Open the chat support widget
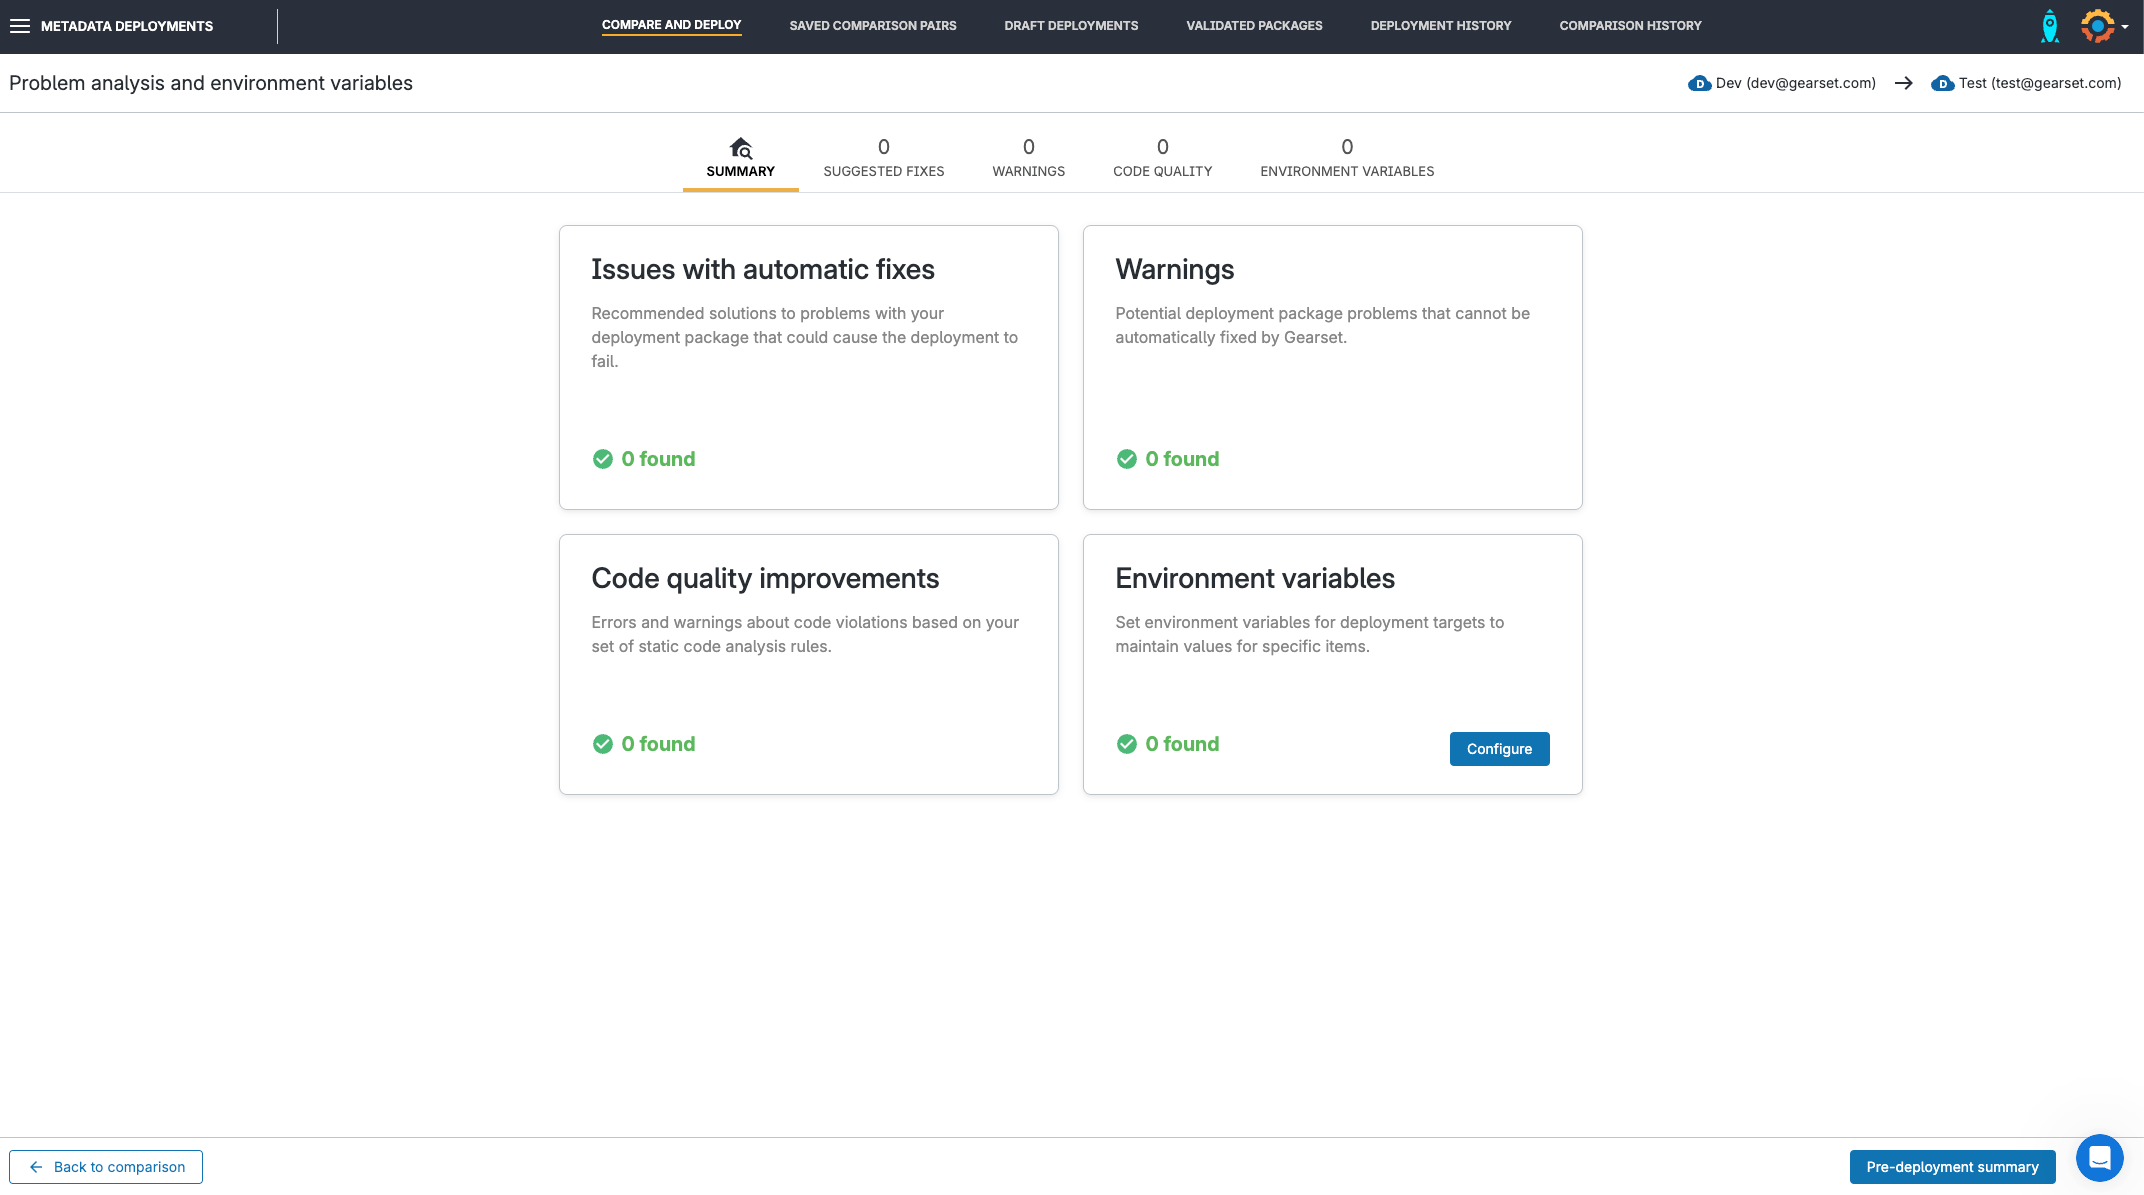 click(x=2099, y=1158)
